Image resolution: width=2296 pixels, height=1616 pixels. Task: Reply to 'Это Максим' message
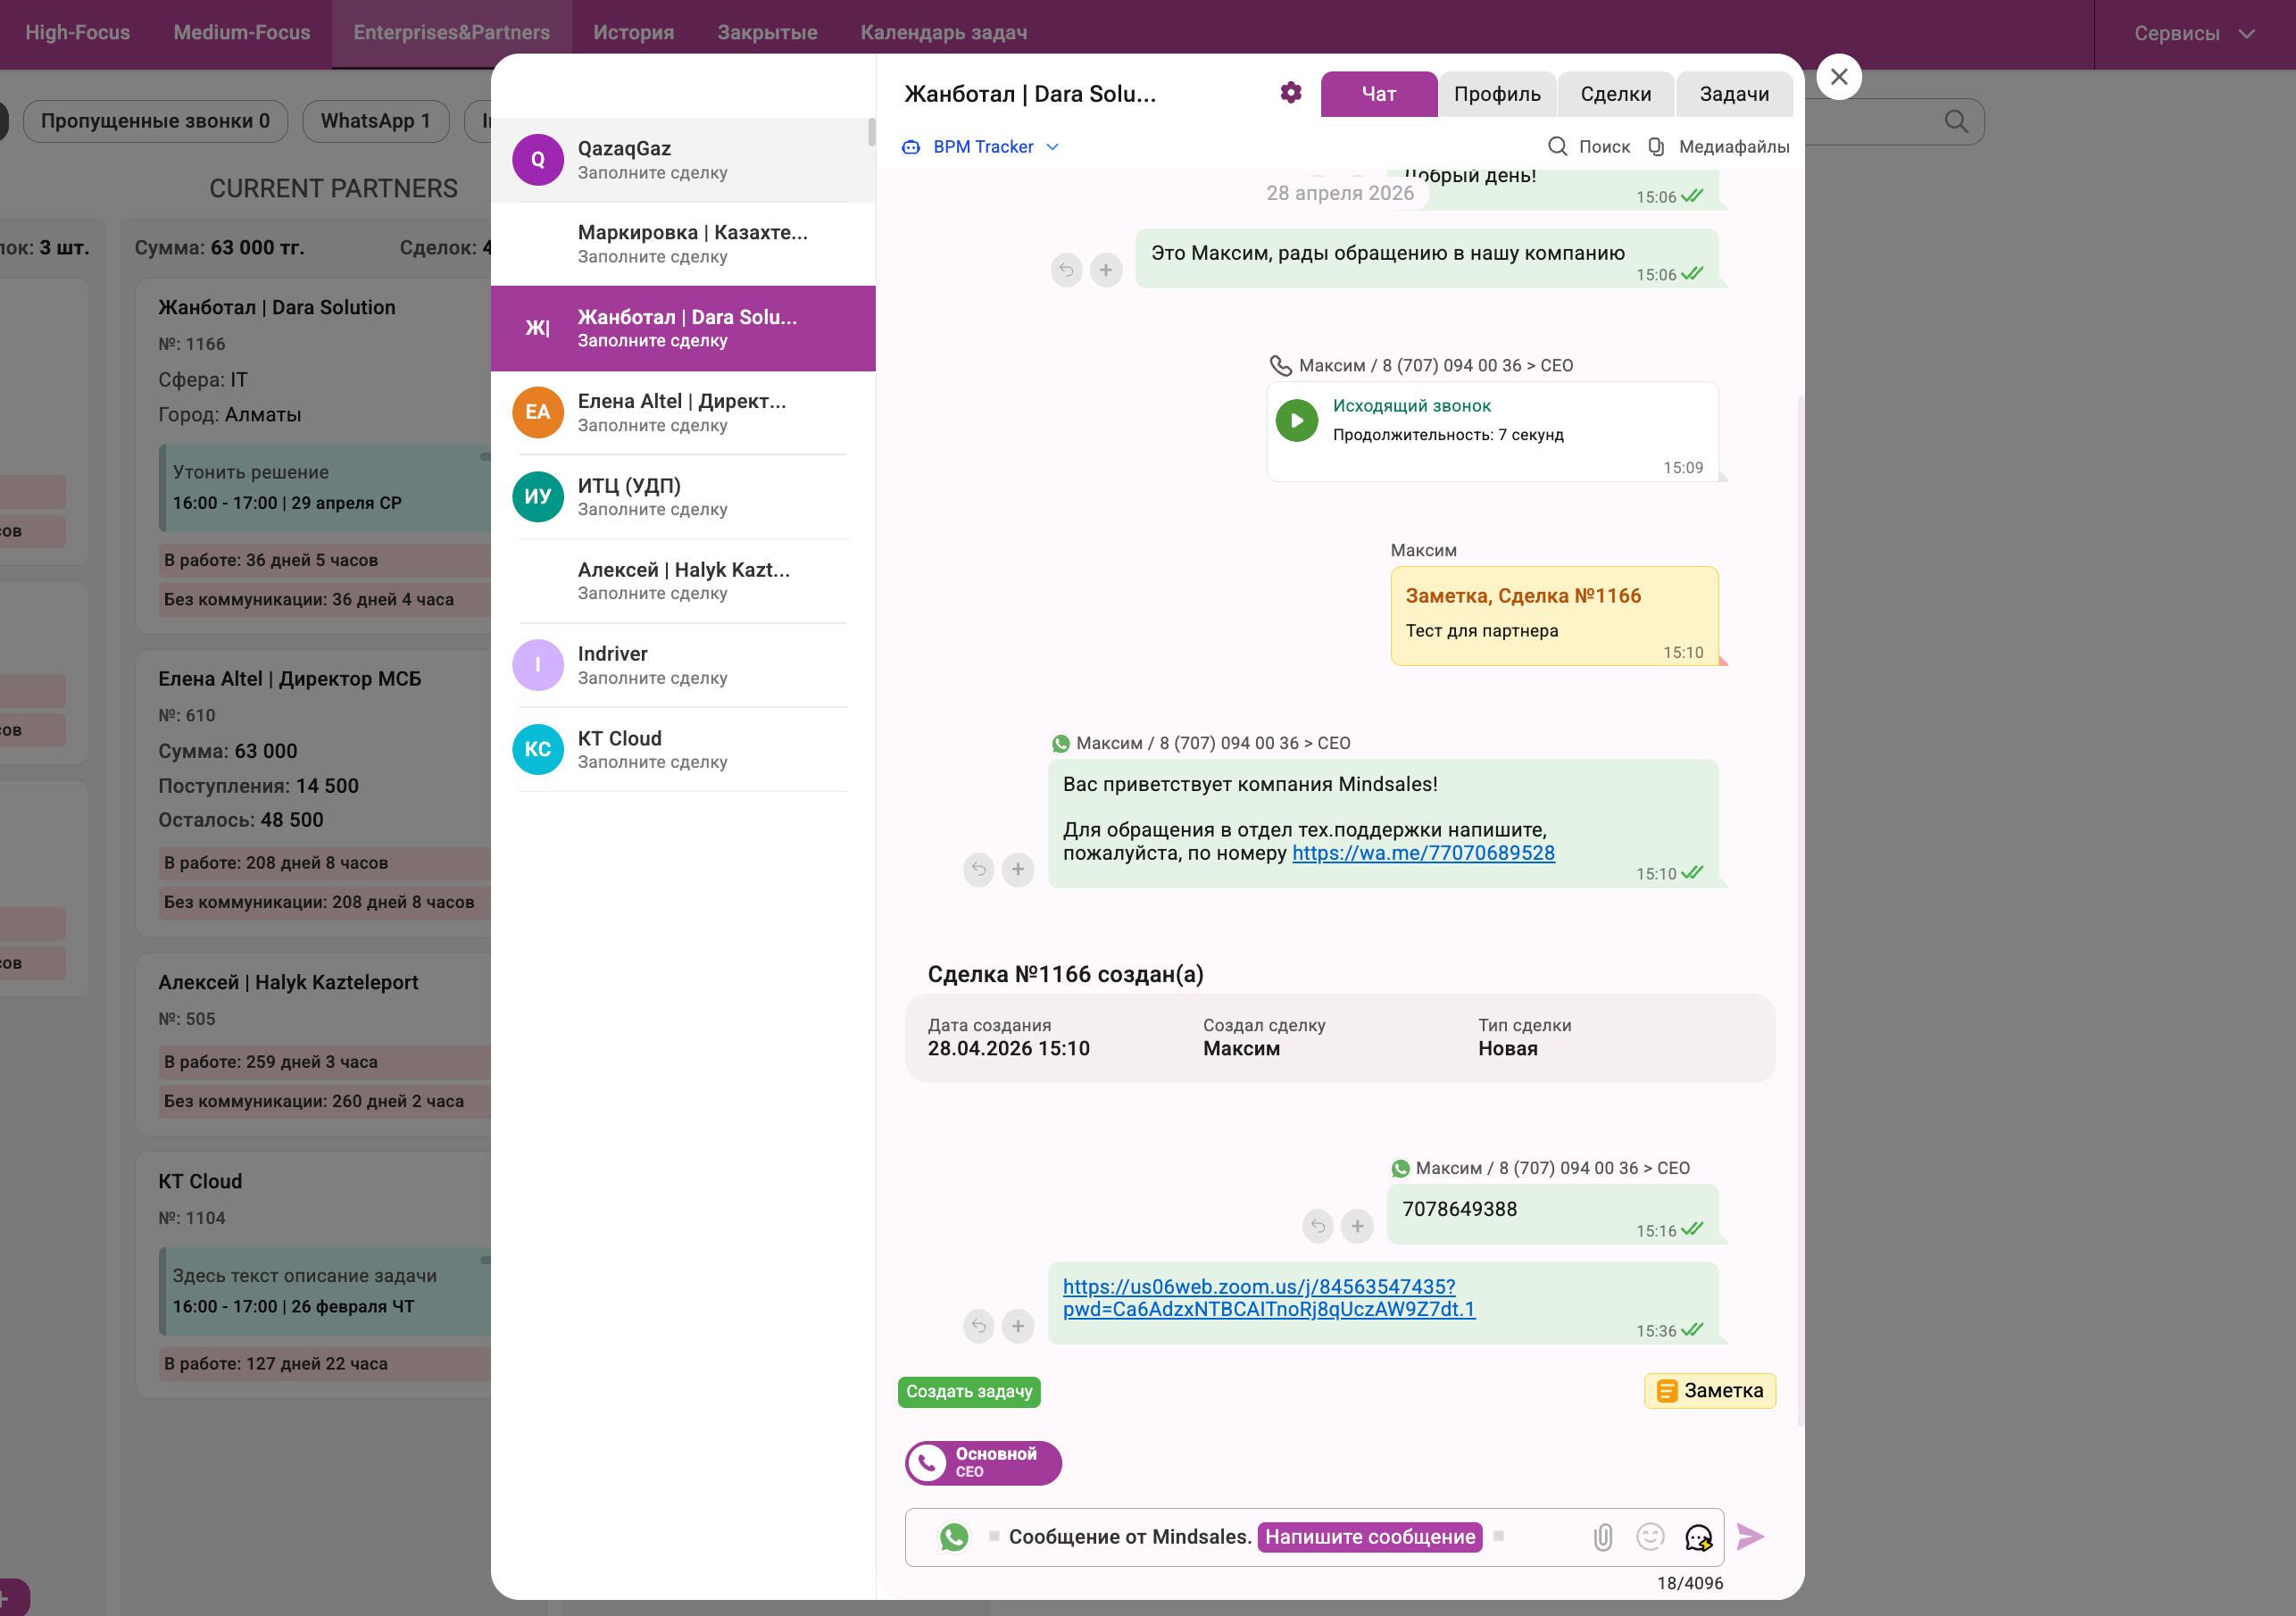pyautogui.click(x=1067, y=270)
